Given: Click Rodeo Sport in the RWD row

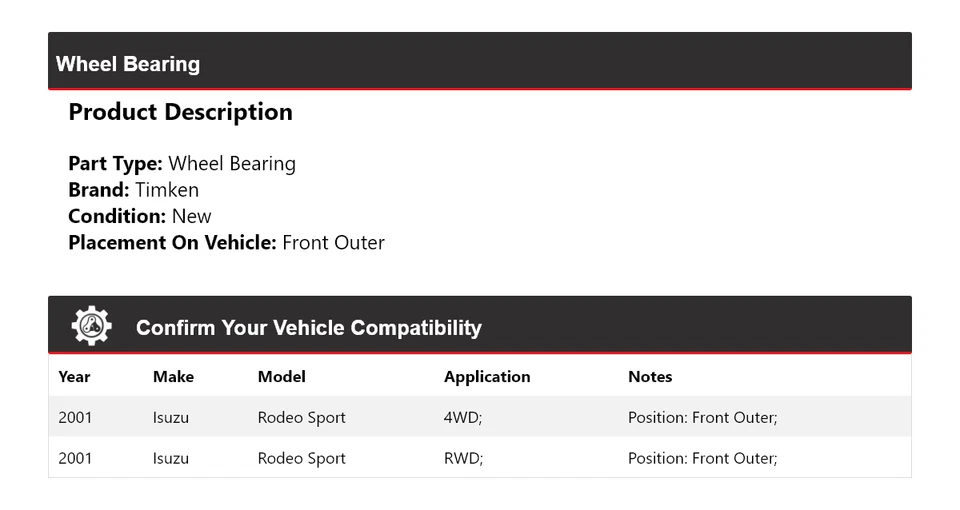Looking at the screenshot, I should (x=301, y=459).
